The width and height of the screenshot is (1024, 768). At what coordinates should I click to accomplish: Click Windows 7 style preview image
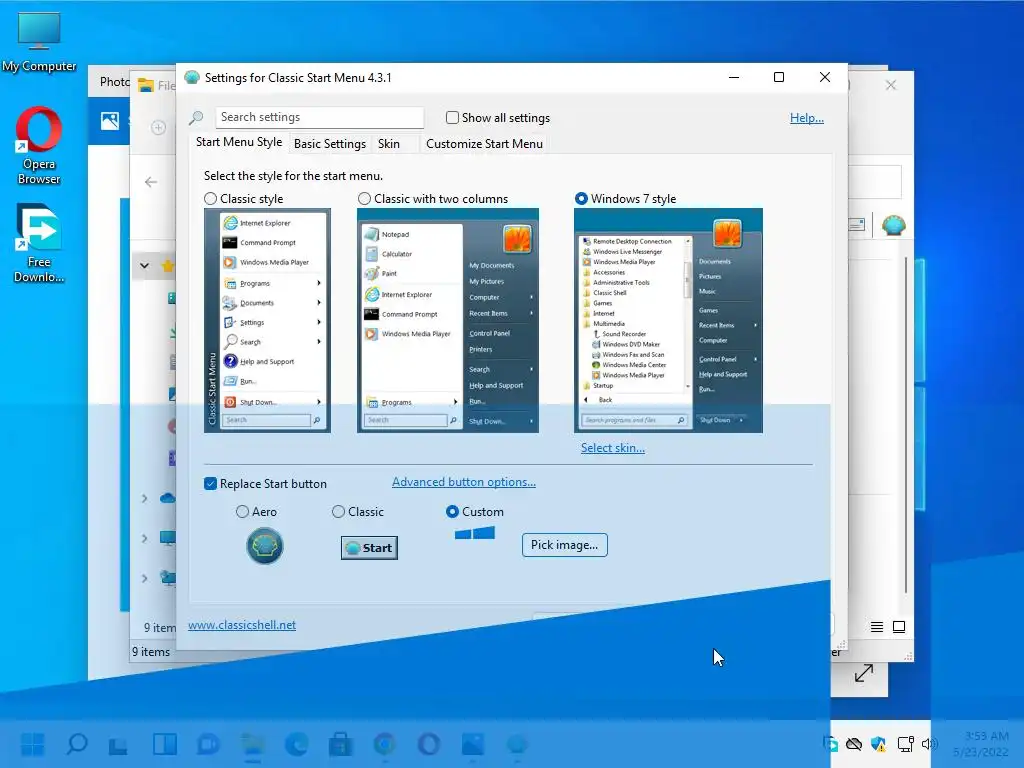coord(668,321)
